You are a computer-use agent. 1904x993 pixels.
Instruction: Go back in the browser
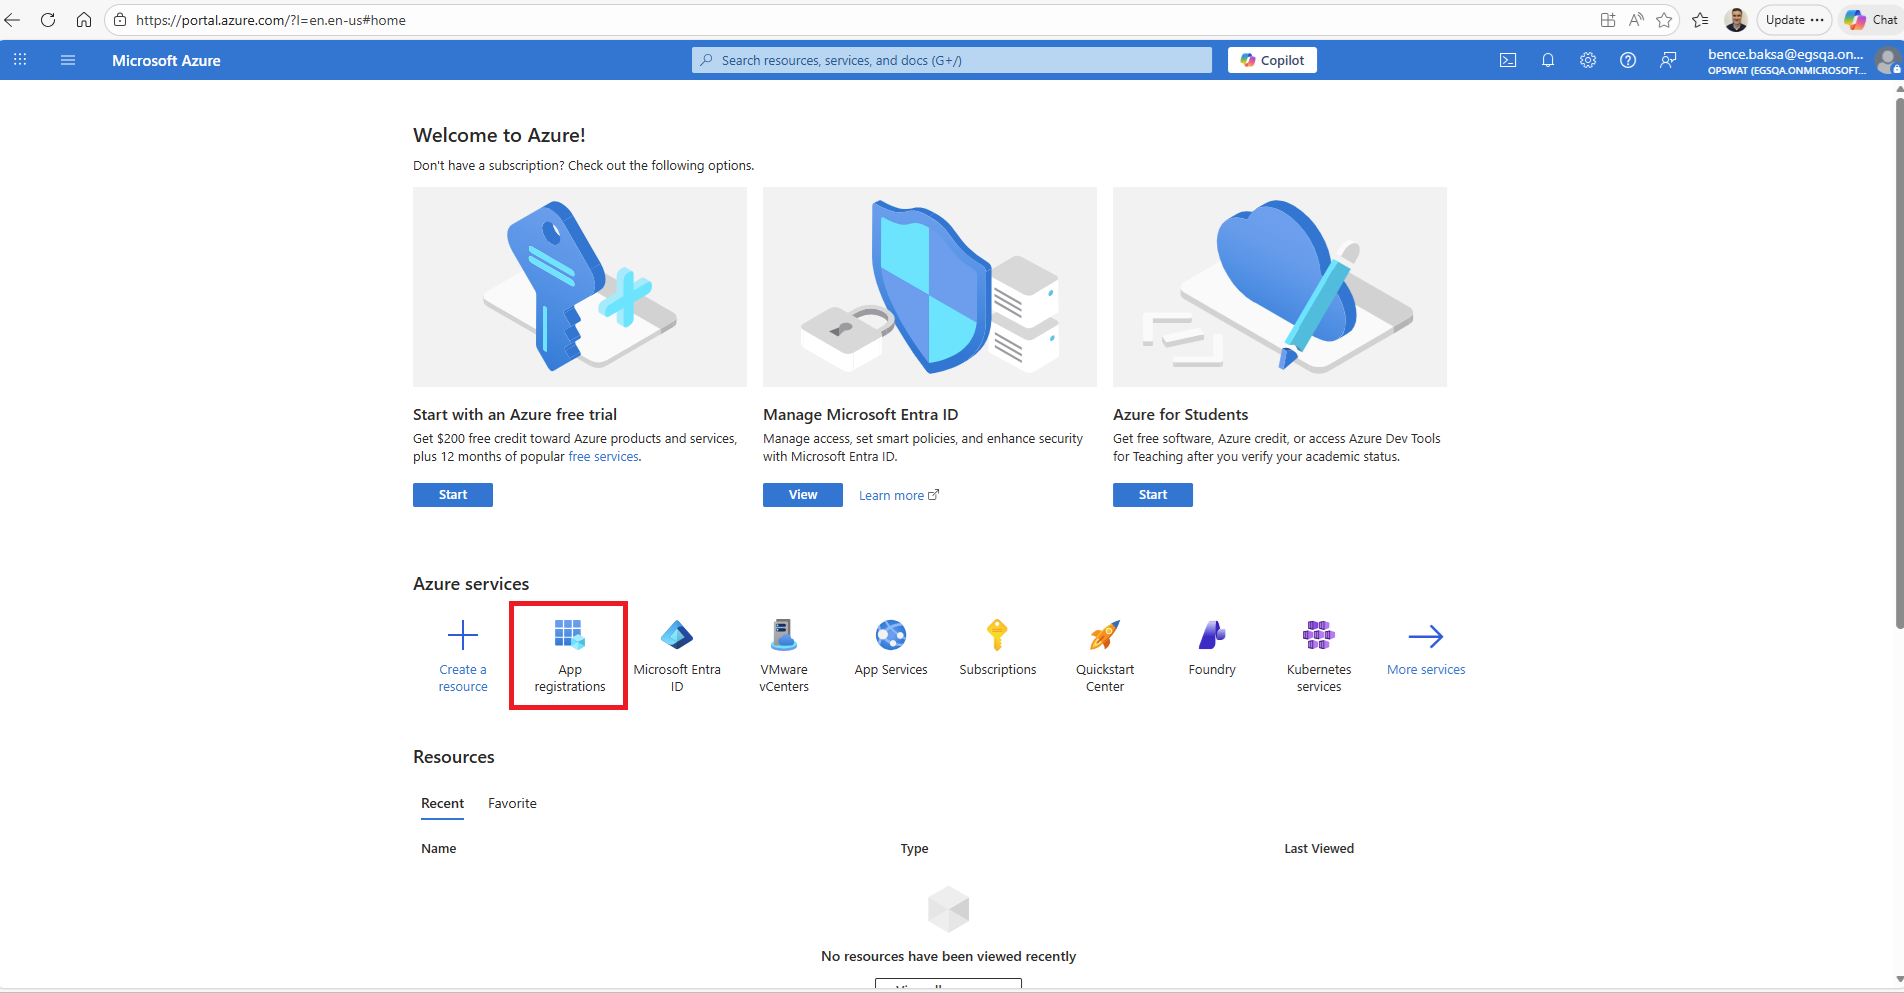13,20
